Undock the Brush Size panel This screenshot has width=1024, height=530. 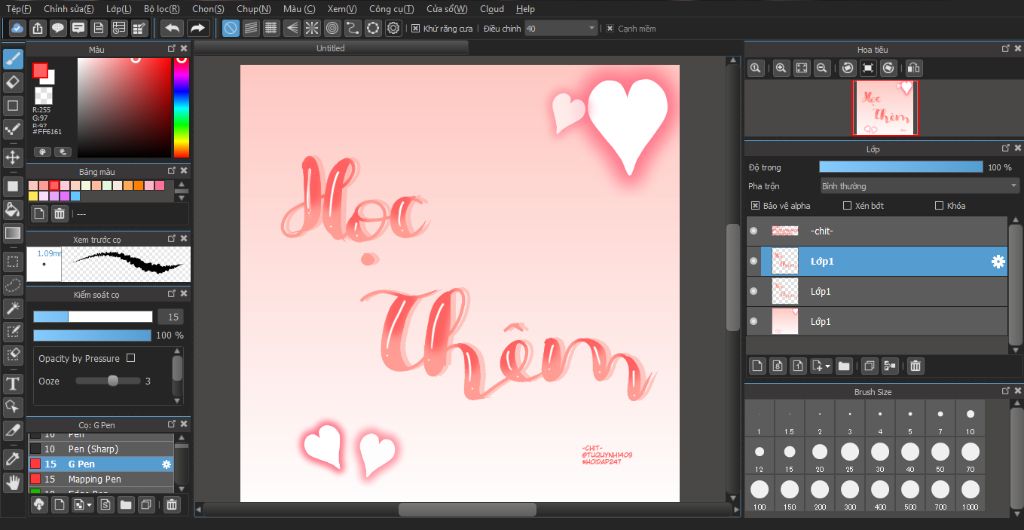(1005, 391)
